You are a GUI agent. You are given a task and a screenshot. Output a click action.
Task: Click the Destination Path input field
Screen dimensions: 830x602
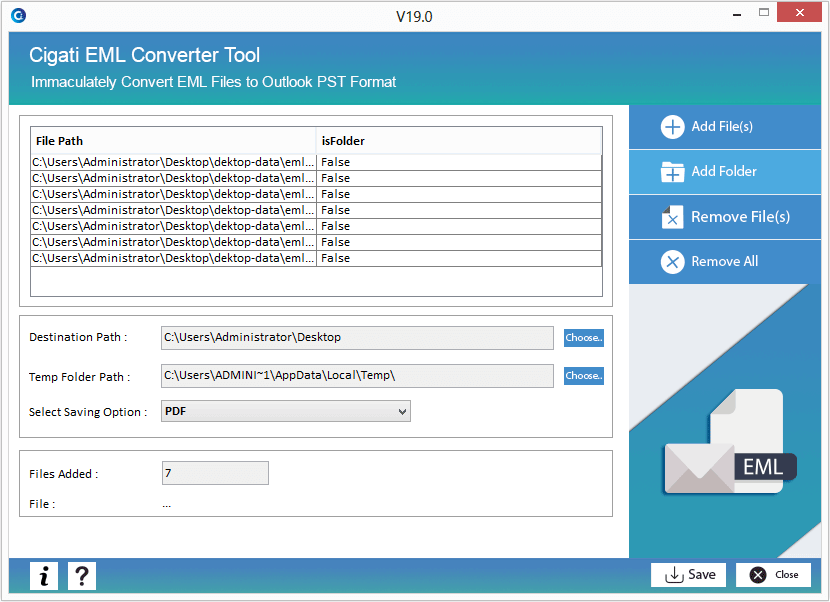(357, 338)
